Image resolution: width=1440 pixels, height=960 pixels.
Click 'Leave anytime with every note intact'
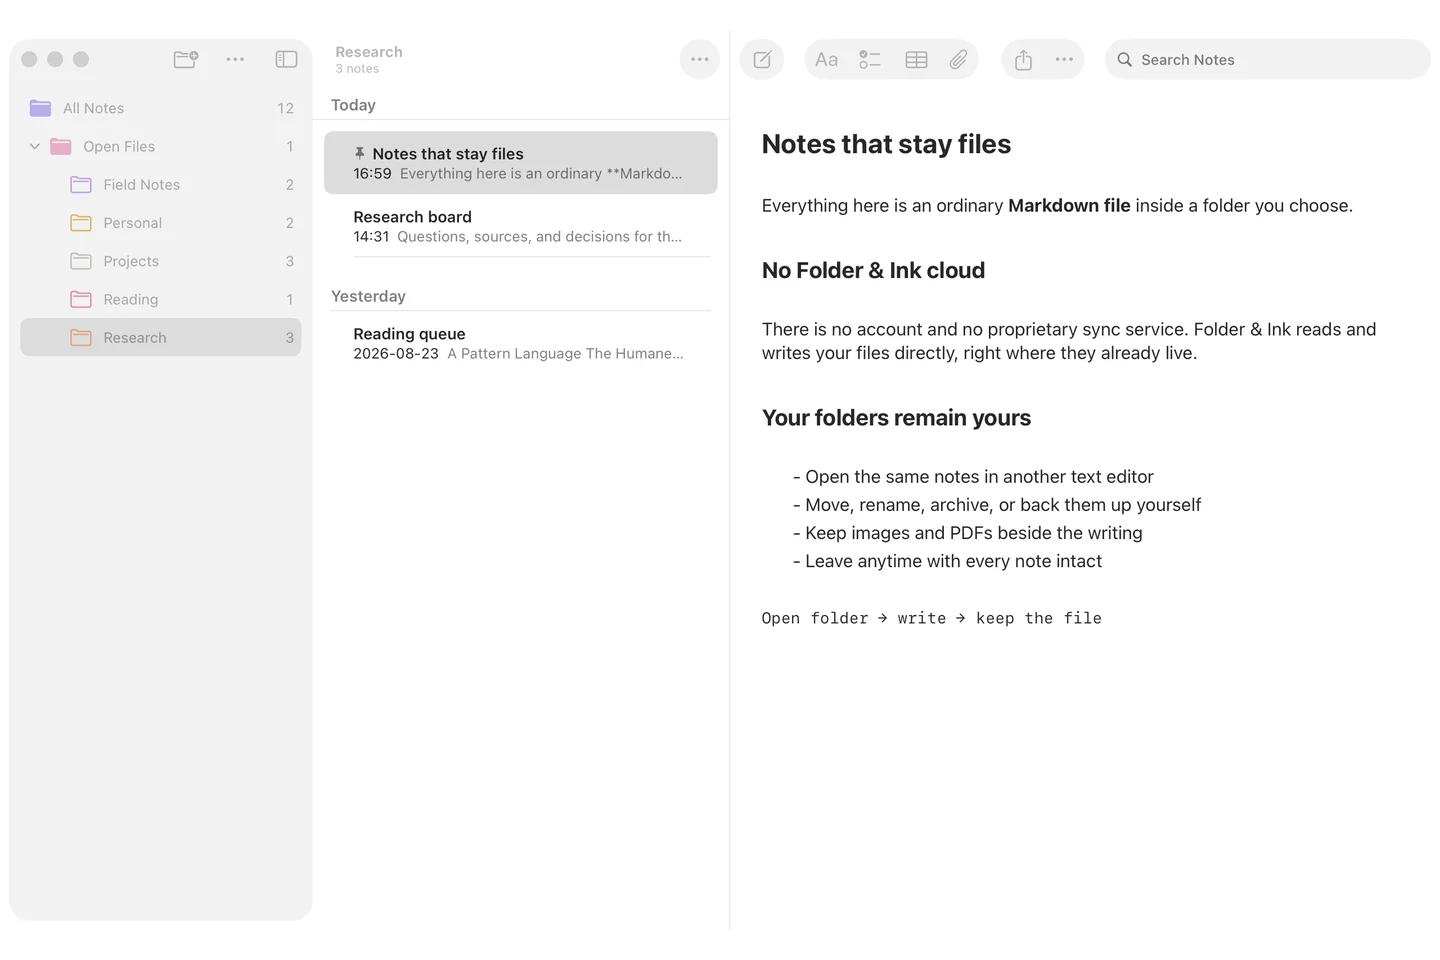click(953, 561)
